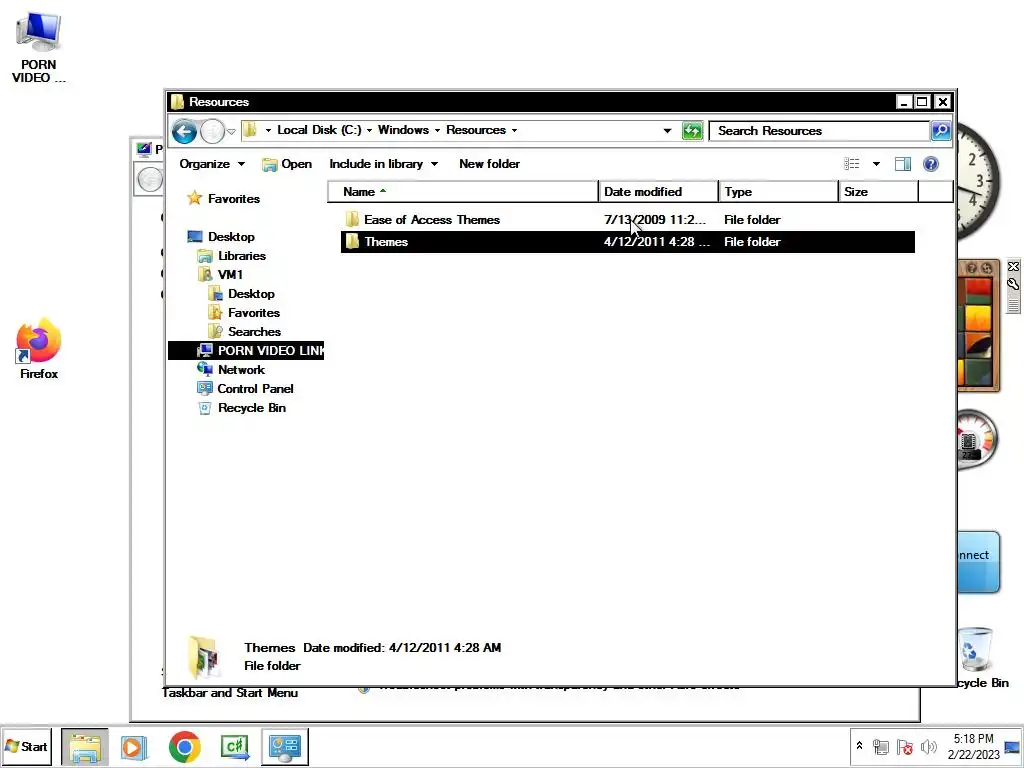Open the Control Panel taskbar icon
The height and width of the screenshot is (768, 1024).
coord(285,746)
